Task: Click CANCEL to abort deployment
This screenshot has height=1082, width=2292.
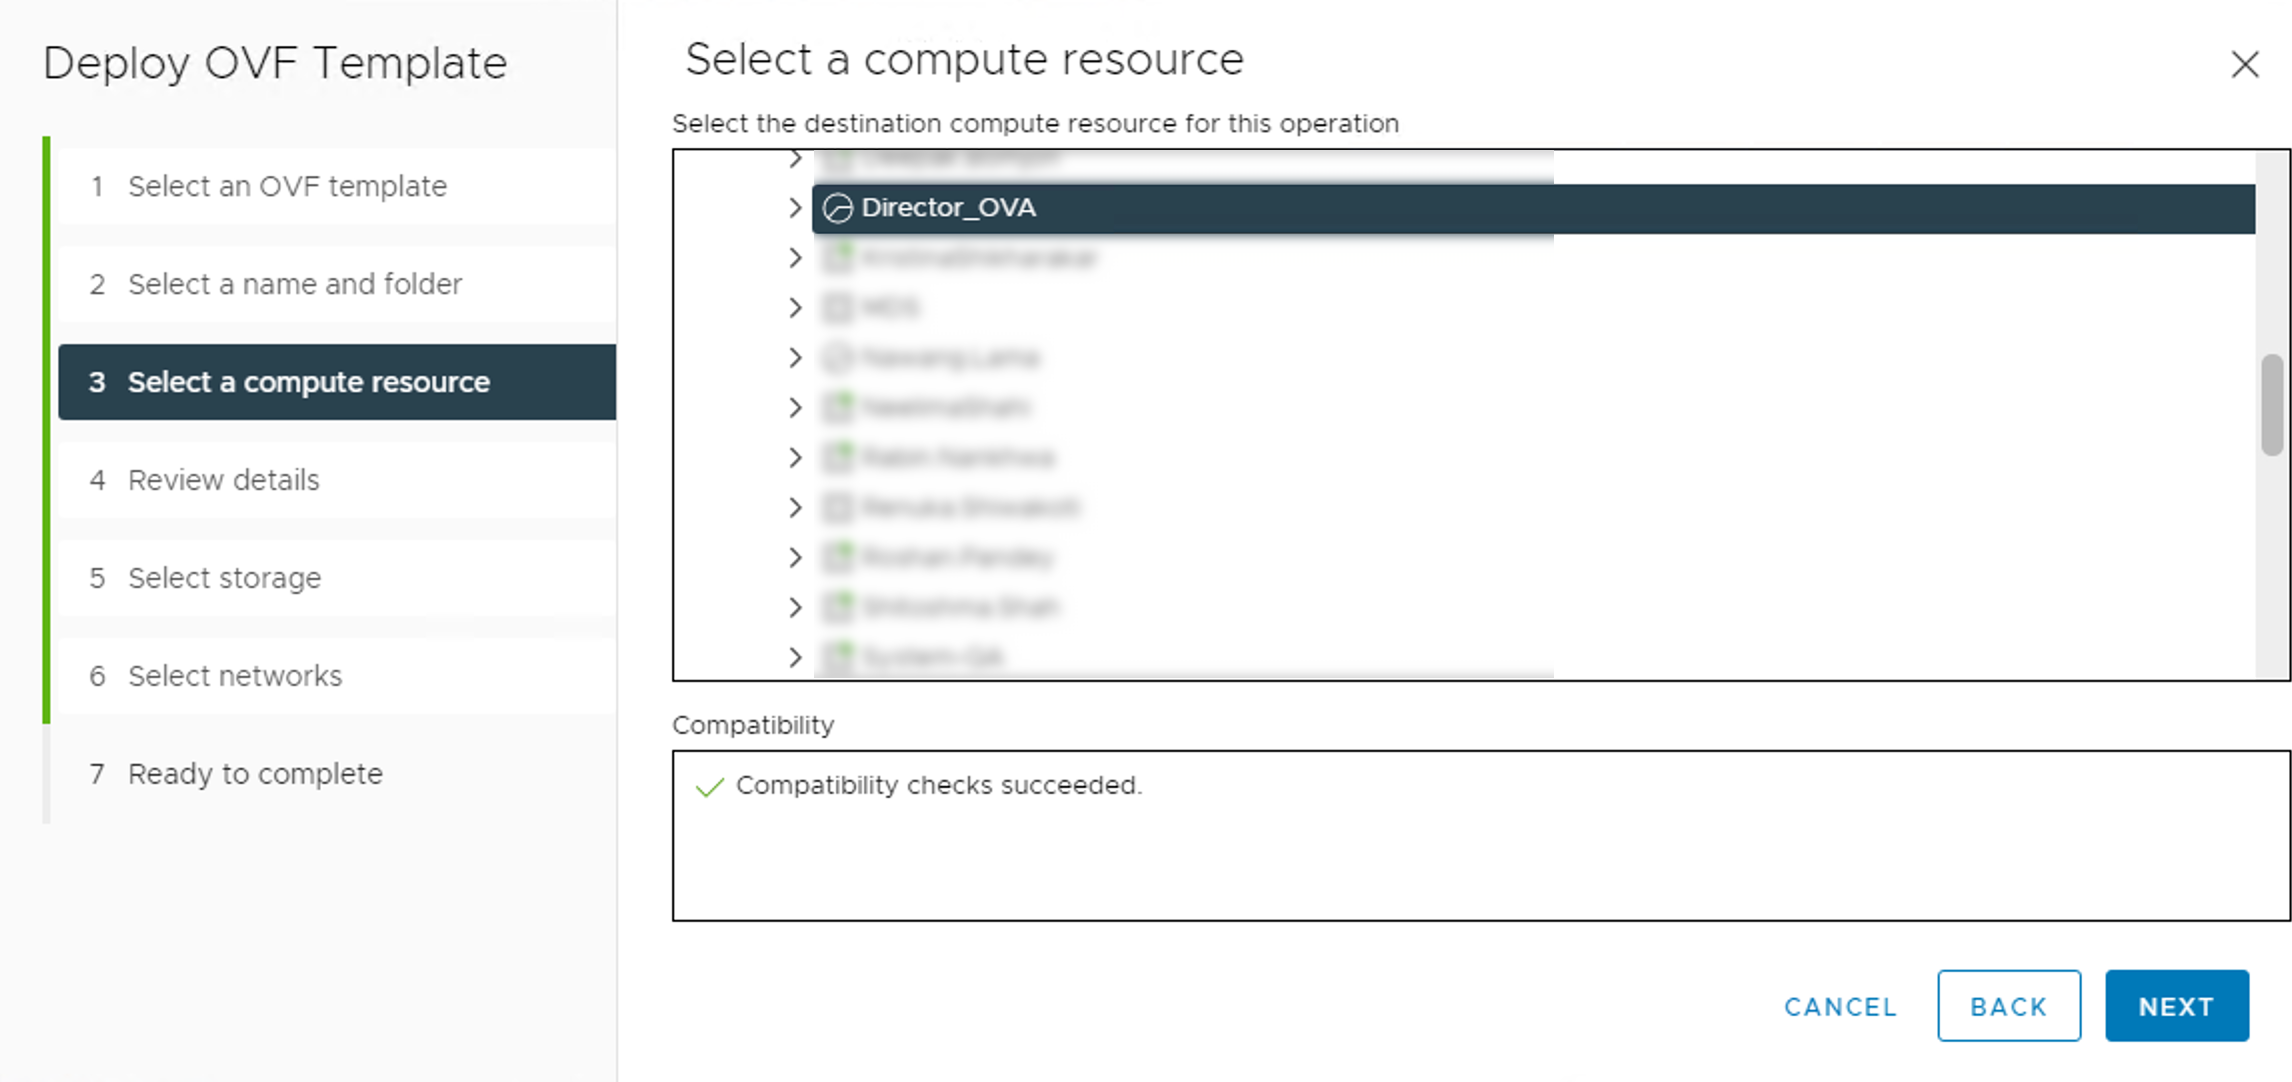Action: [1839, 1006]
